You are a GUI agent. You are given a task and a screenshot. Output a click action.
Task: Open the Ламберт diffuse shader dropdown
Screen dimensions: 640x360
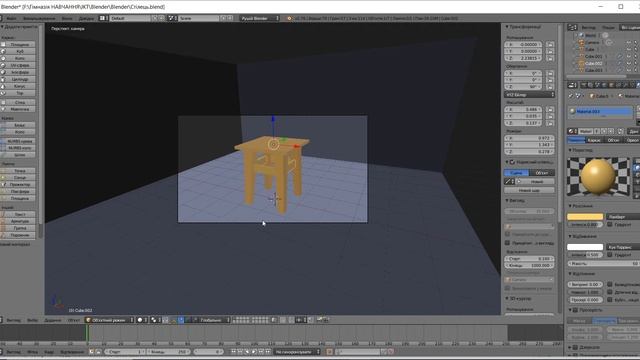[x=623, y=217]
